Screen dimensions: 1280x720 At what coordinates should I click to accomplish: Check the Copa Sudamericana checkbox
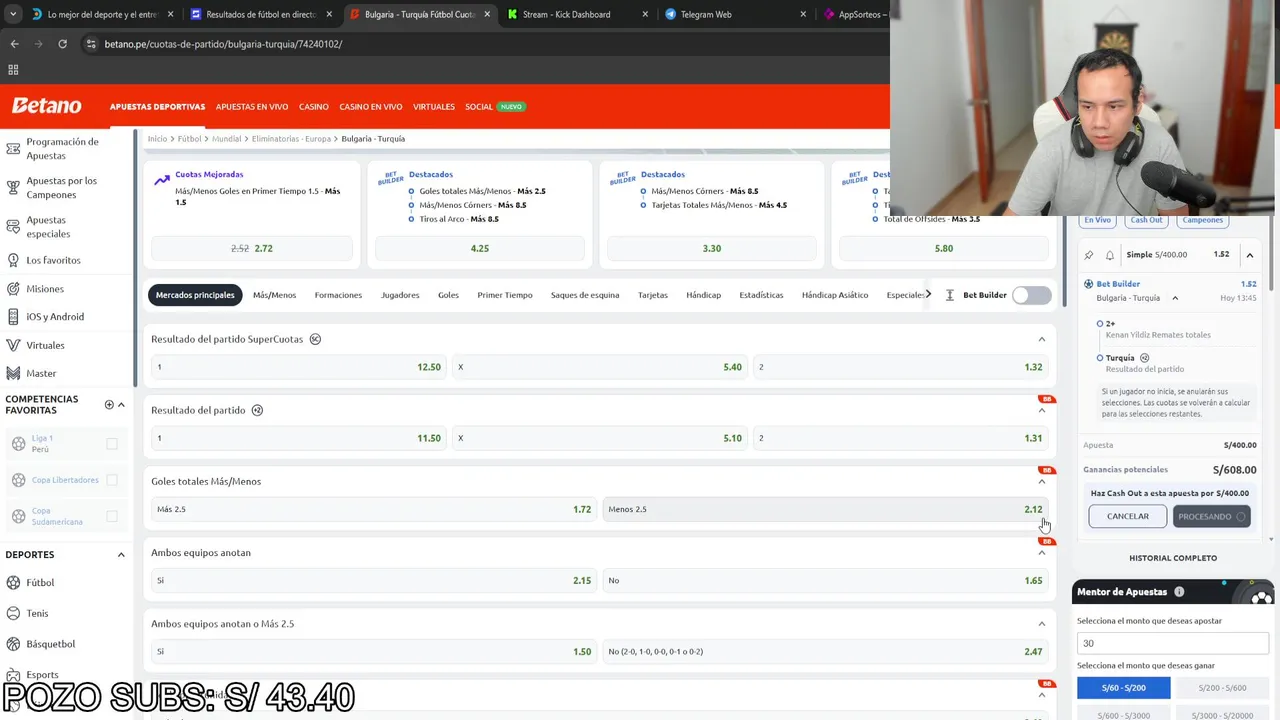pyautogui.click(x=112, y=516)
